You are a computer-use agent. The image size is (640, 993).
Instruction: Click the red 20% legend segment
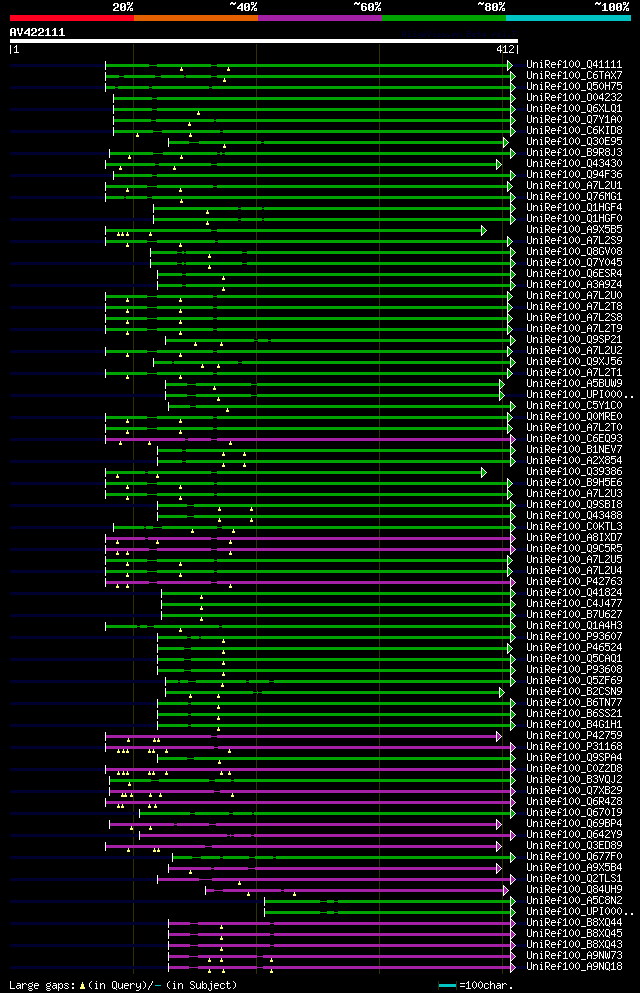pyautogui.click(x=72, y=18)
